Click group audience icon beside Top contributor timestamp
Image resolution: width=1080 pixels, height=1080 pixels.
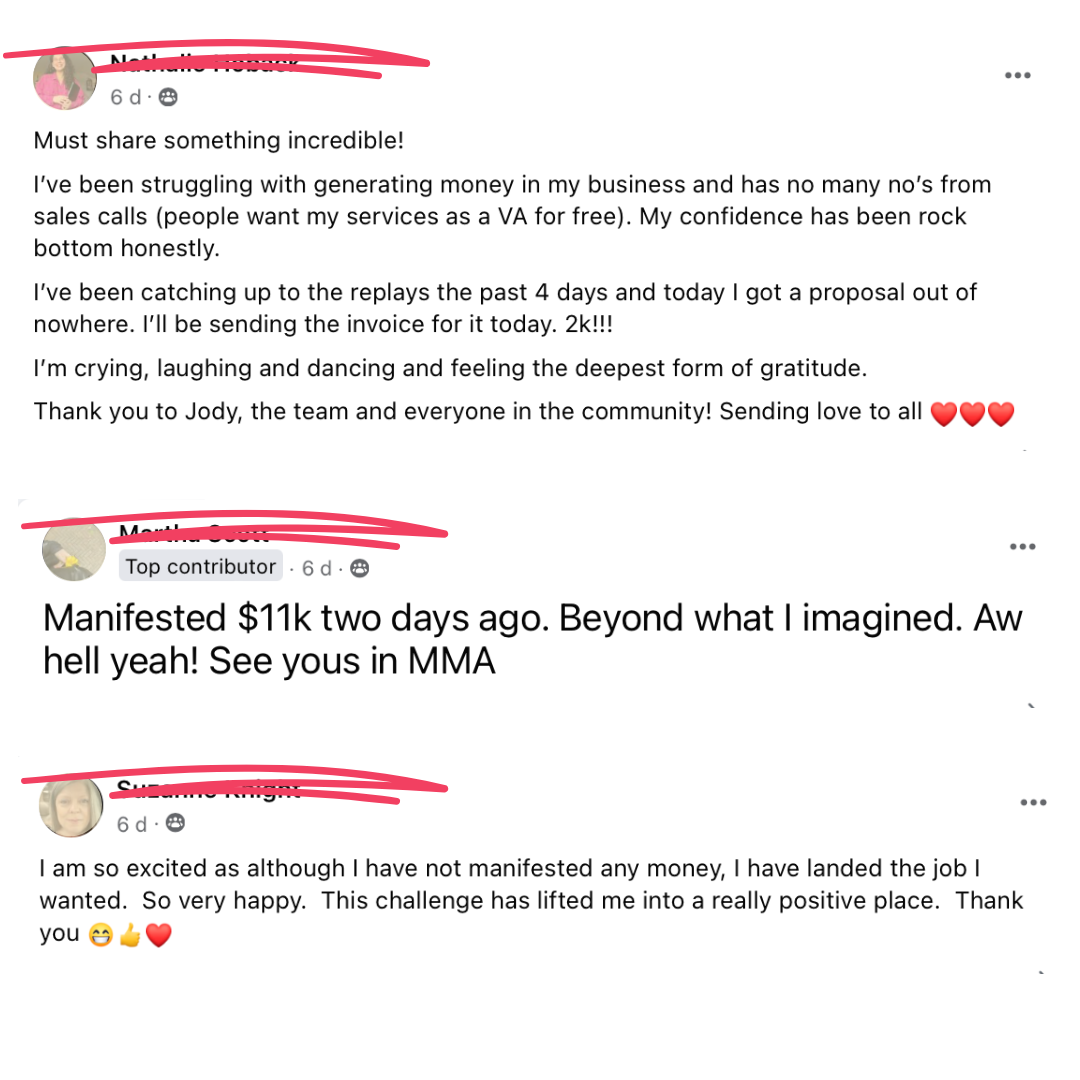[x=360, y=568]
